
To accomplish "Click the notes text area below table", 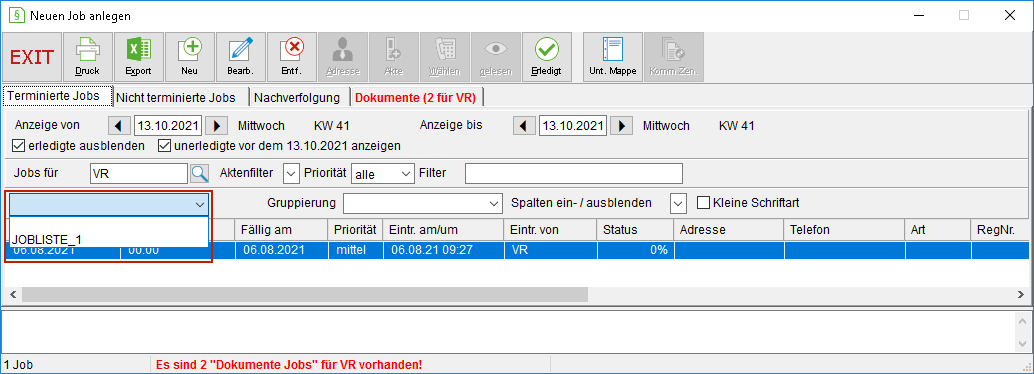I will [508, 331].
